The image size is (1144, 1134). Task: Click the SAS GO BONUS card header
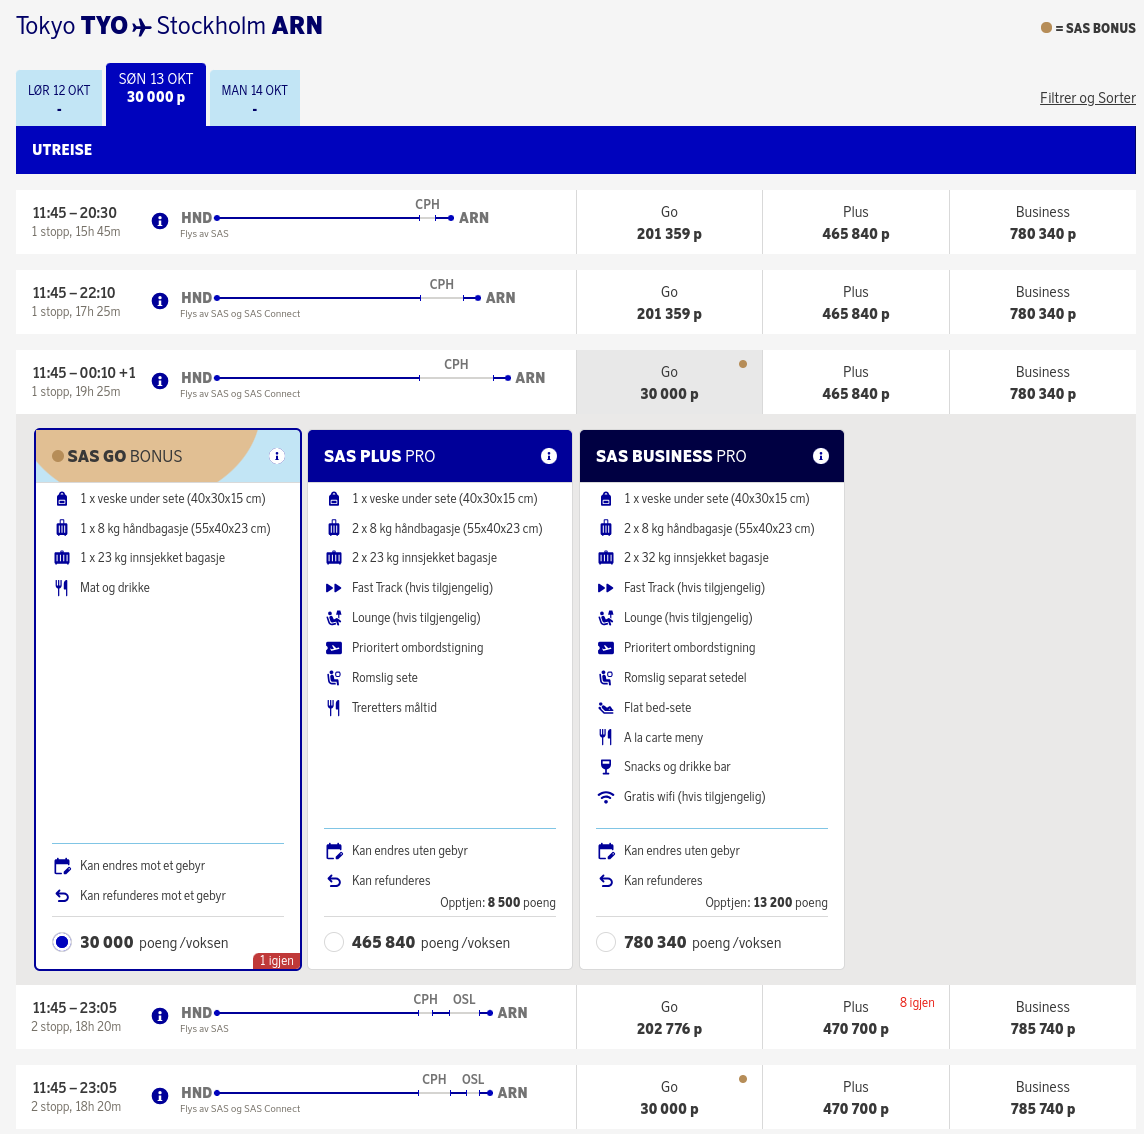pos(168,456)
